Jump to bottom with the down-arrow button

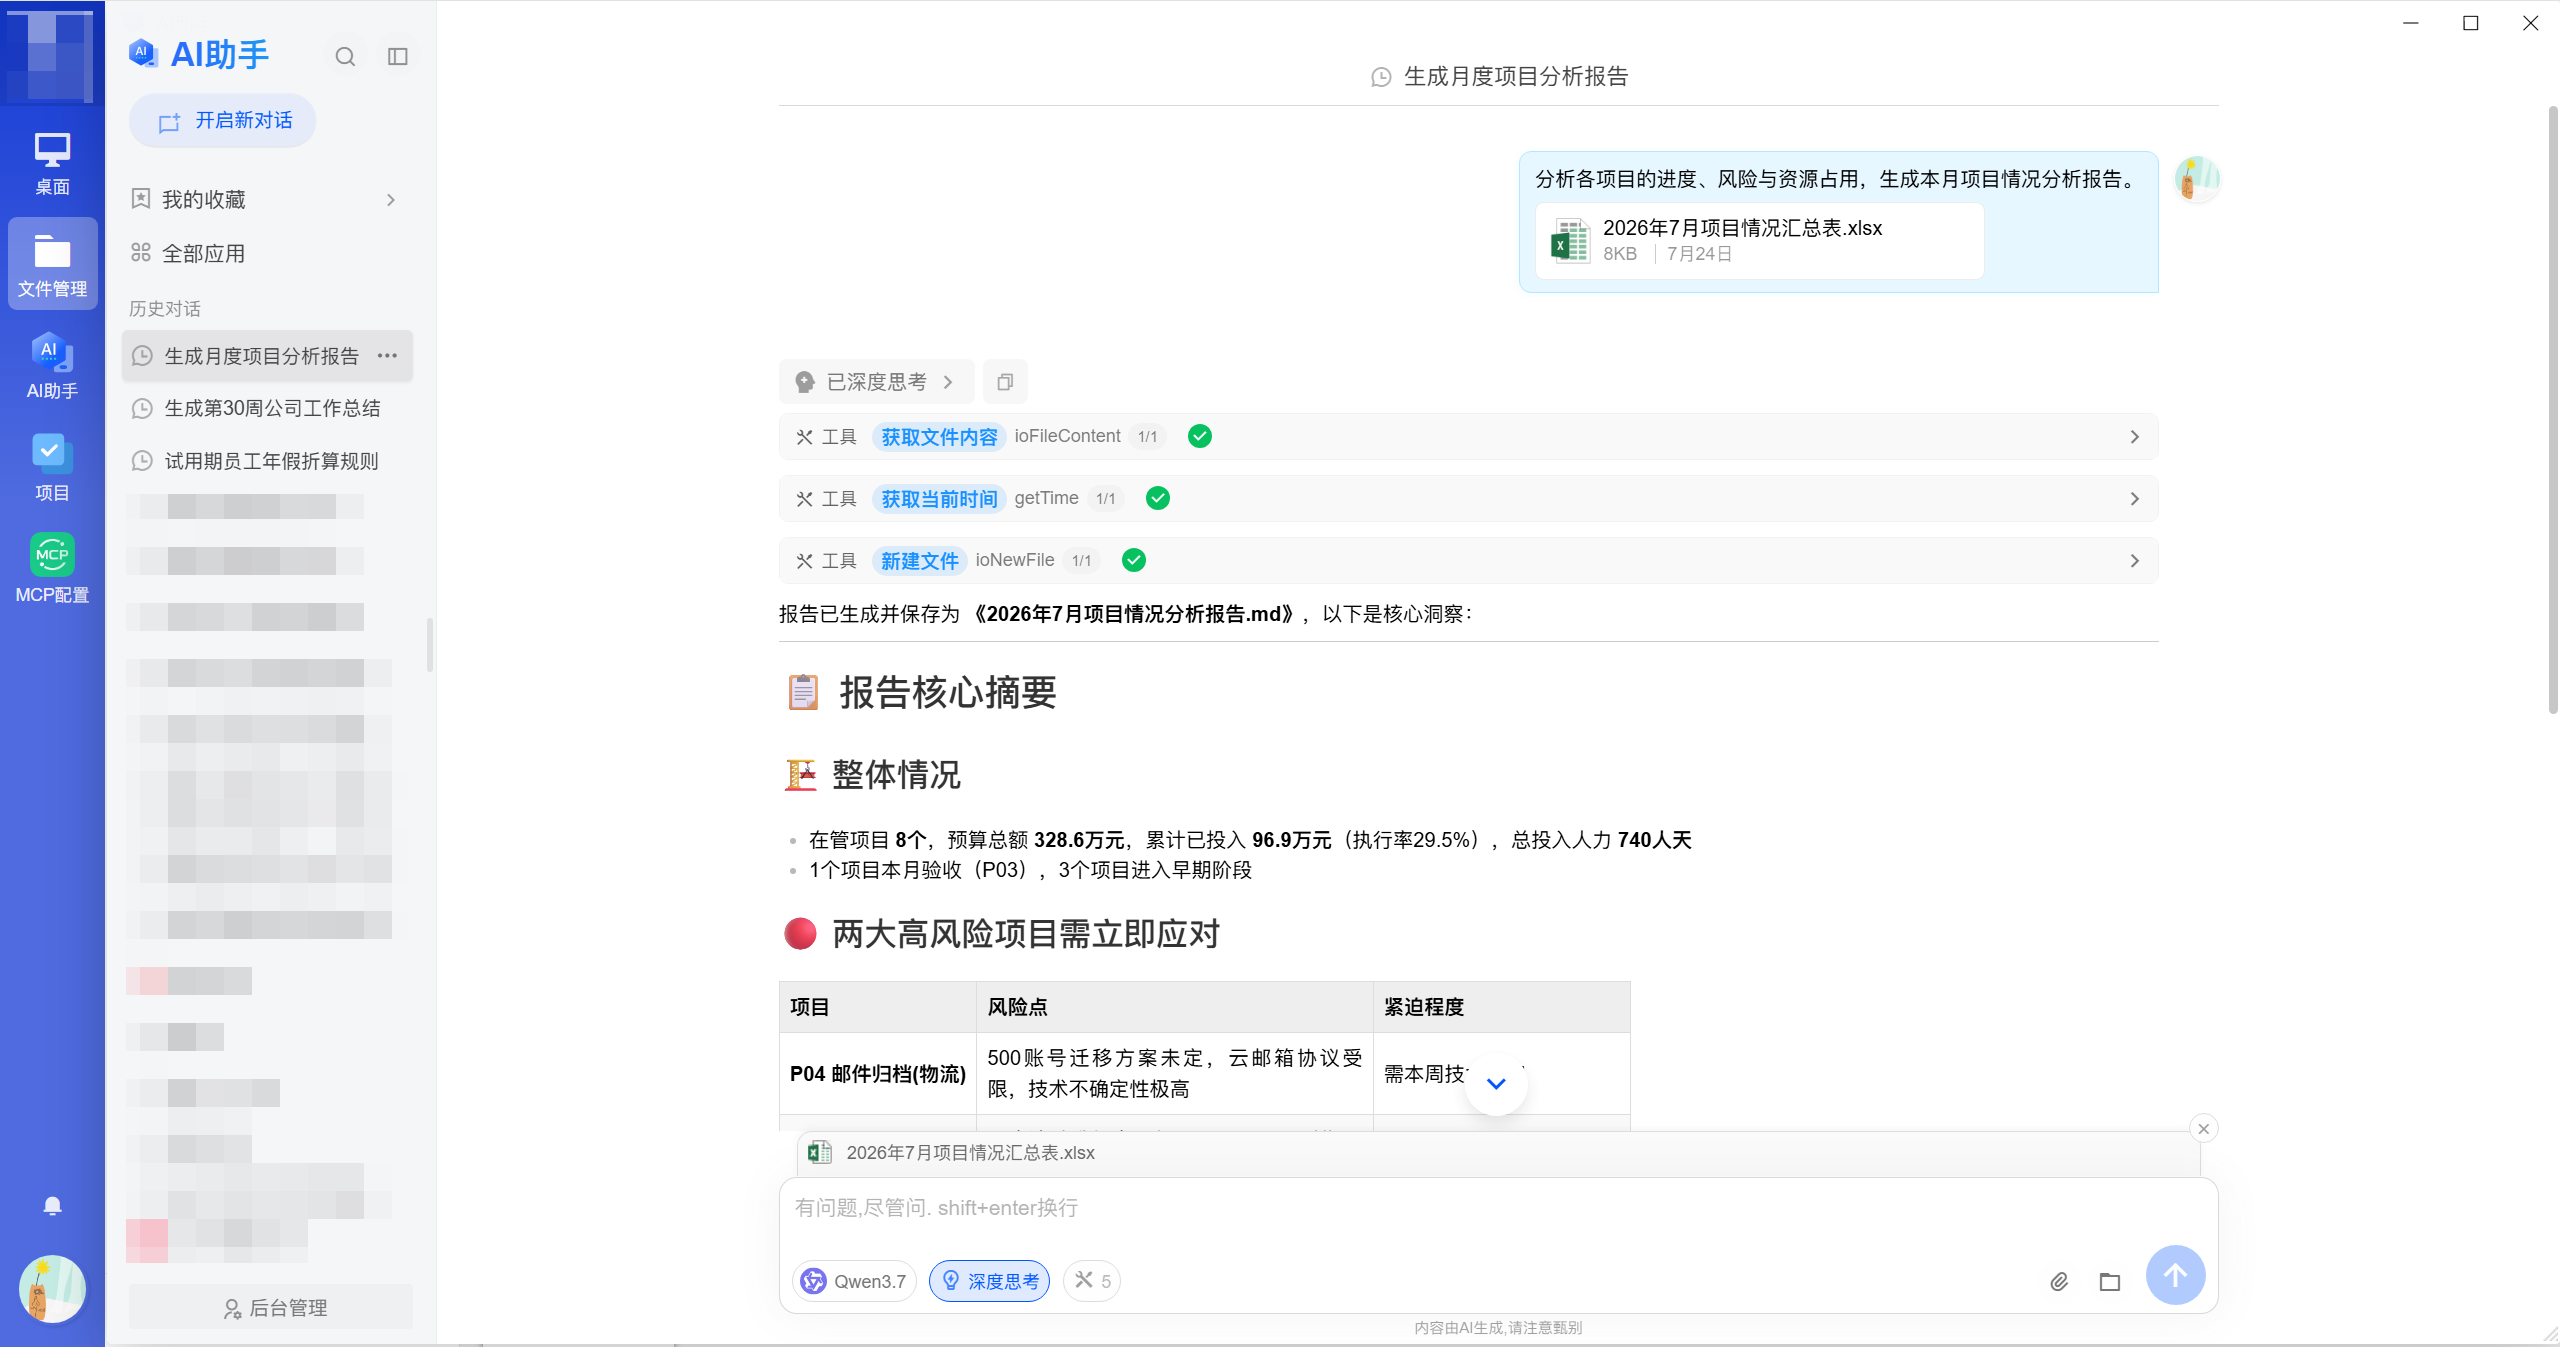pos(1496,1084)
